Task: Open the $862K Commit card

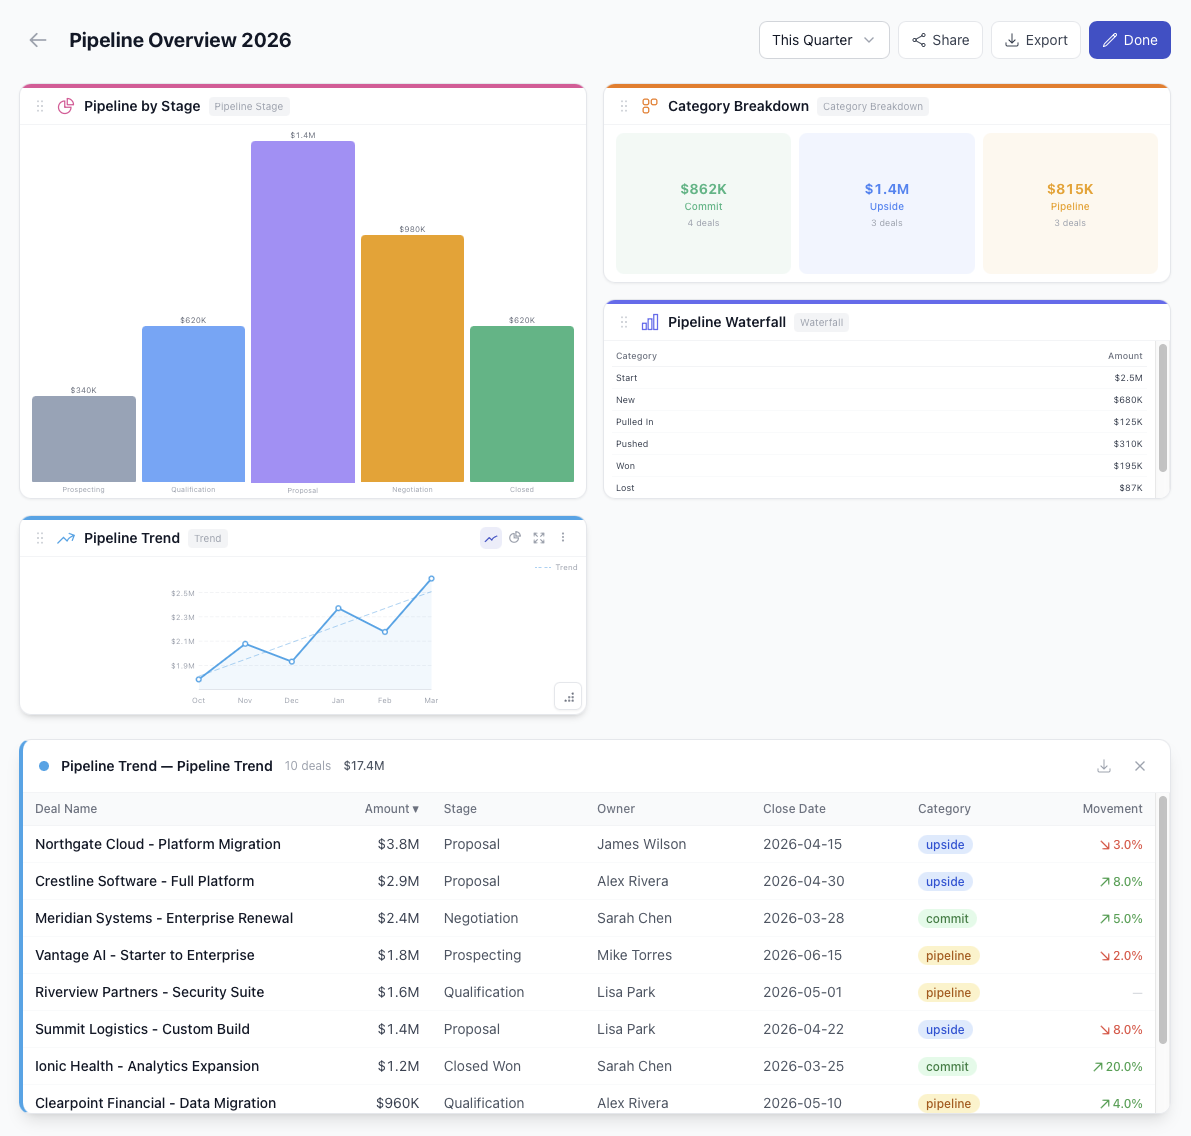Action: coord(703,204)
